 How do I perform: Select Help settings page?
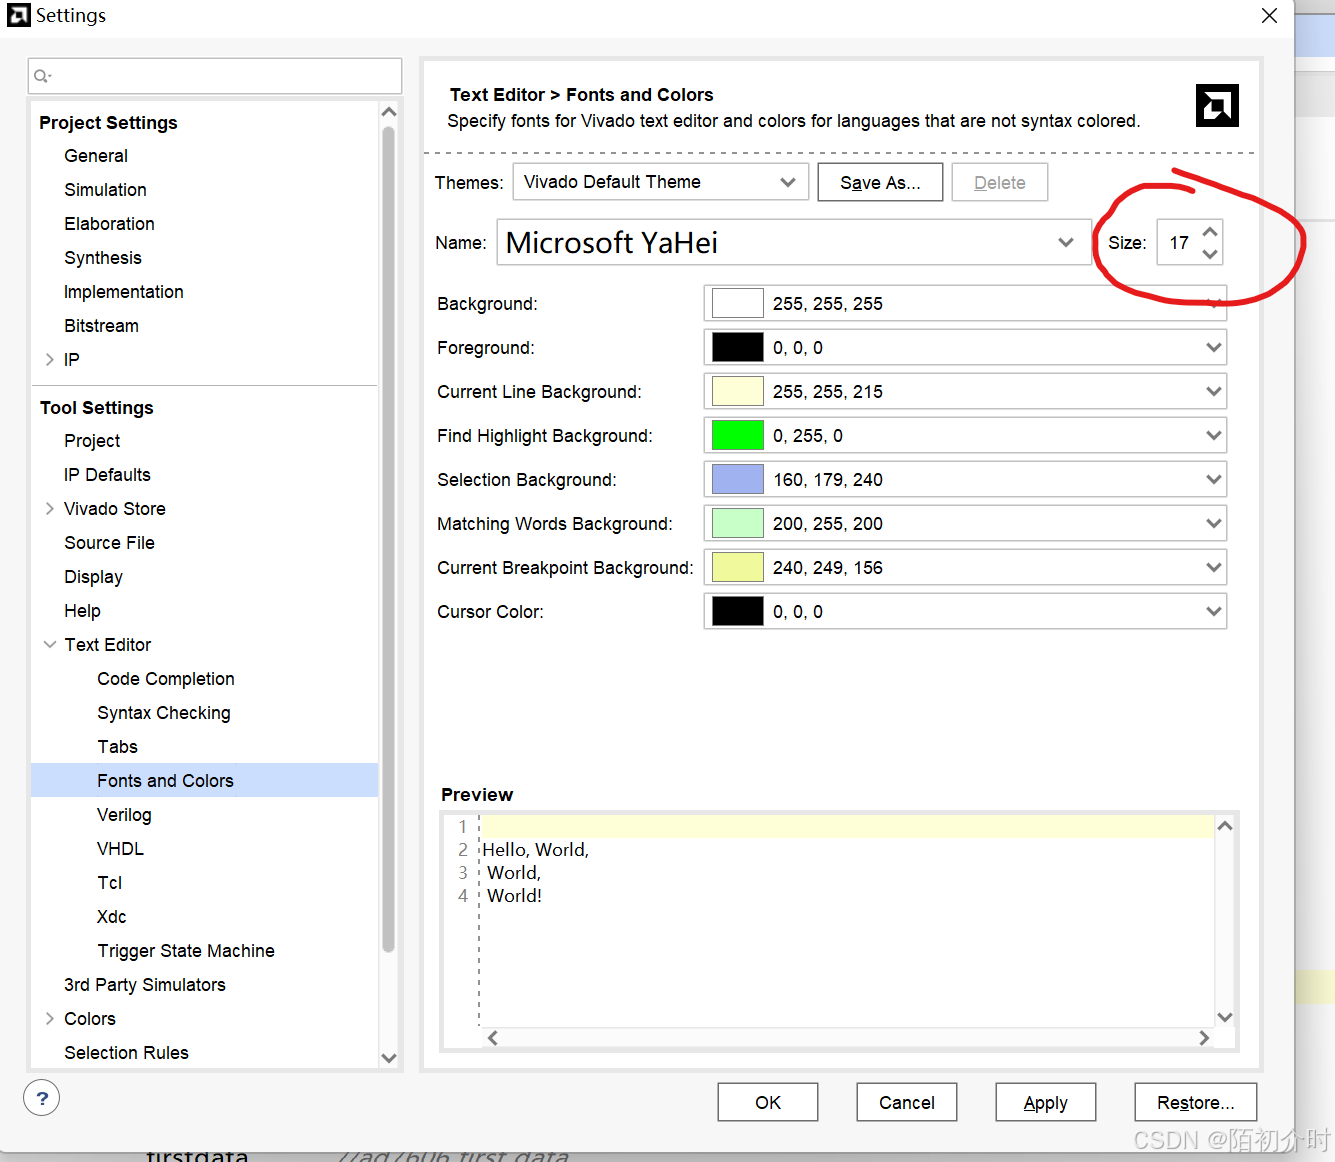82,611
